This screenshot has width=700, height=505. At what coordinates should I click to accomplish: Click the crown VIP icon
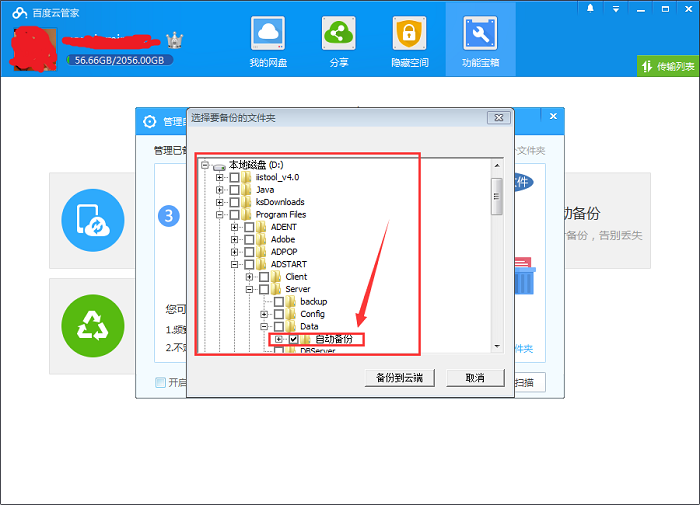[175, 41]
